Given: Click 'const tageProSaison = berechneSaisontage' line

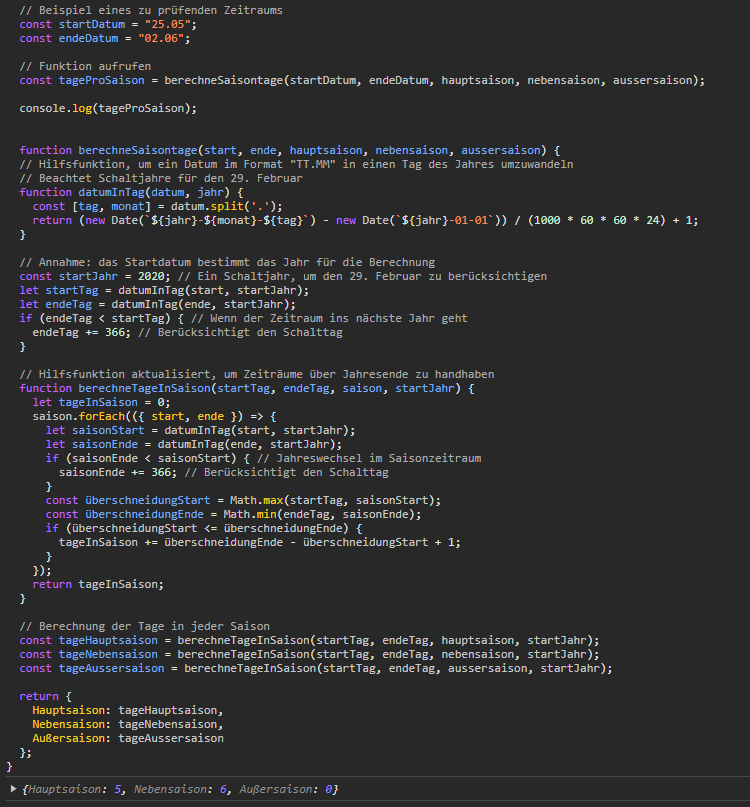Looking at the screenshot, I should click(362, 80).
